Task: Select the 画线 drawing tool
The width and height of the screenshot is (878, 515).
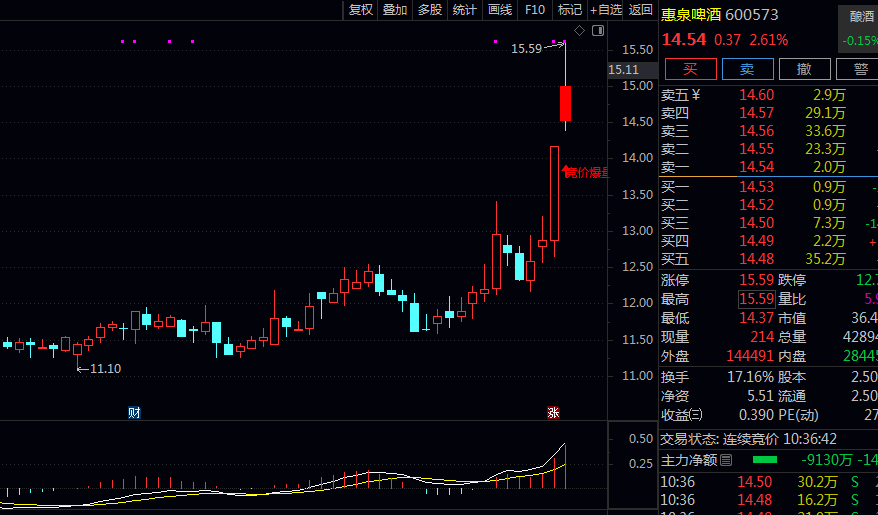Action: click(499, 10)
